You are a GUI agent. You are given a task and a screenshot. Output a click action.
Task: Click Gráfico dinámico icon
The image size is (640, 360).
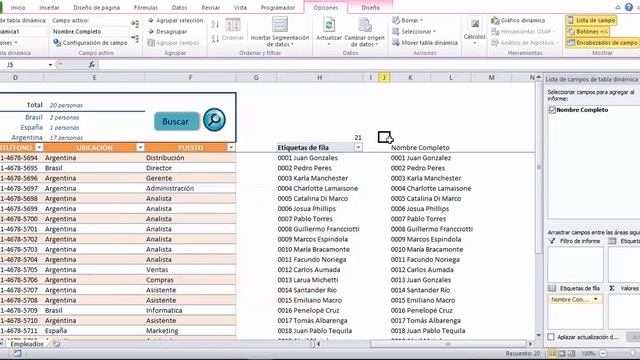coord(495,20)
